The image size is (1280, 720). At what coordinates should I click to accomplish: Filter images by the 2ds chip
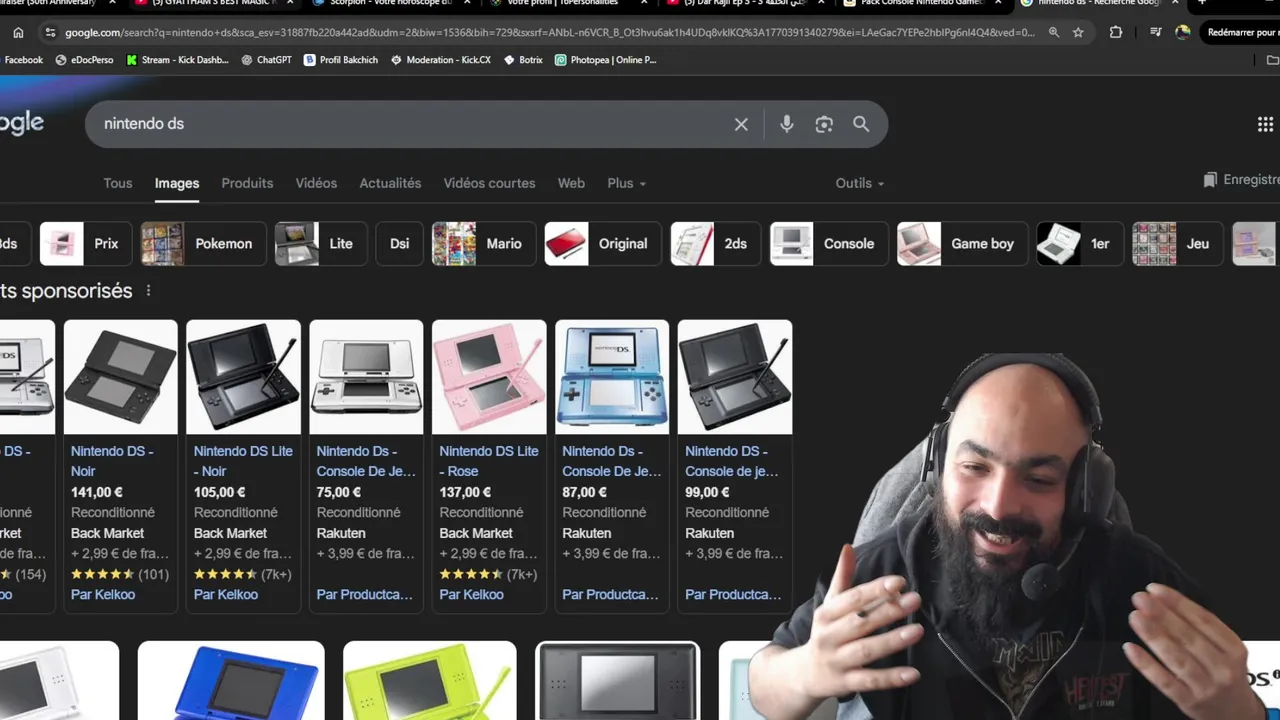716,243
